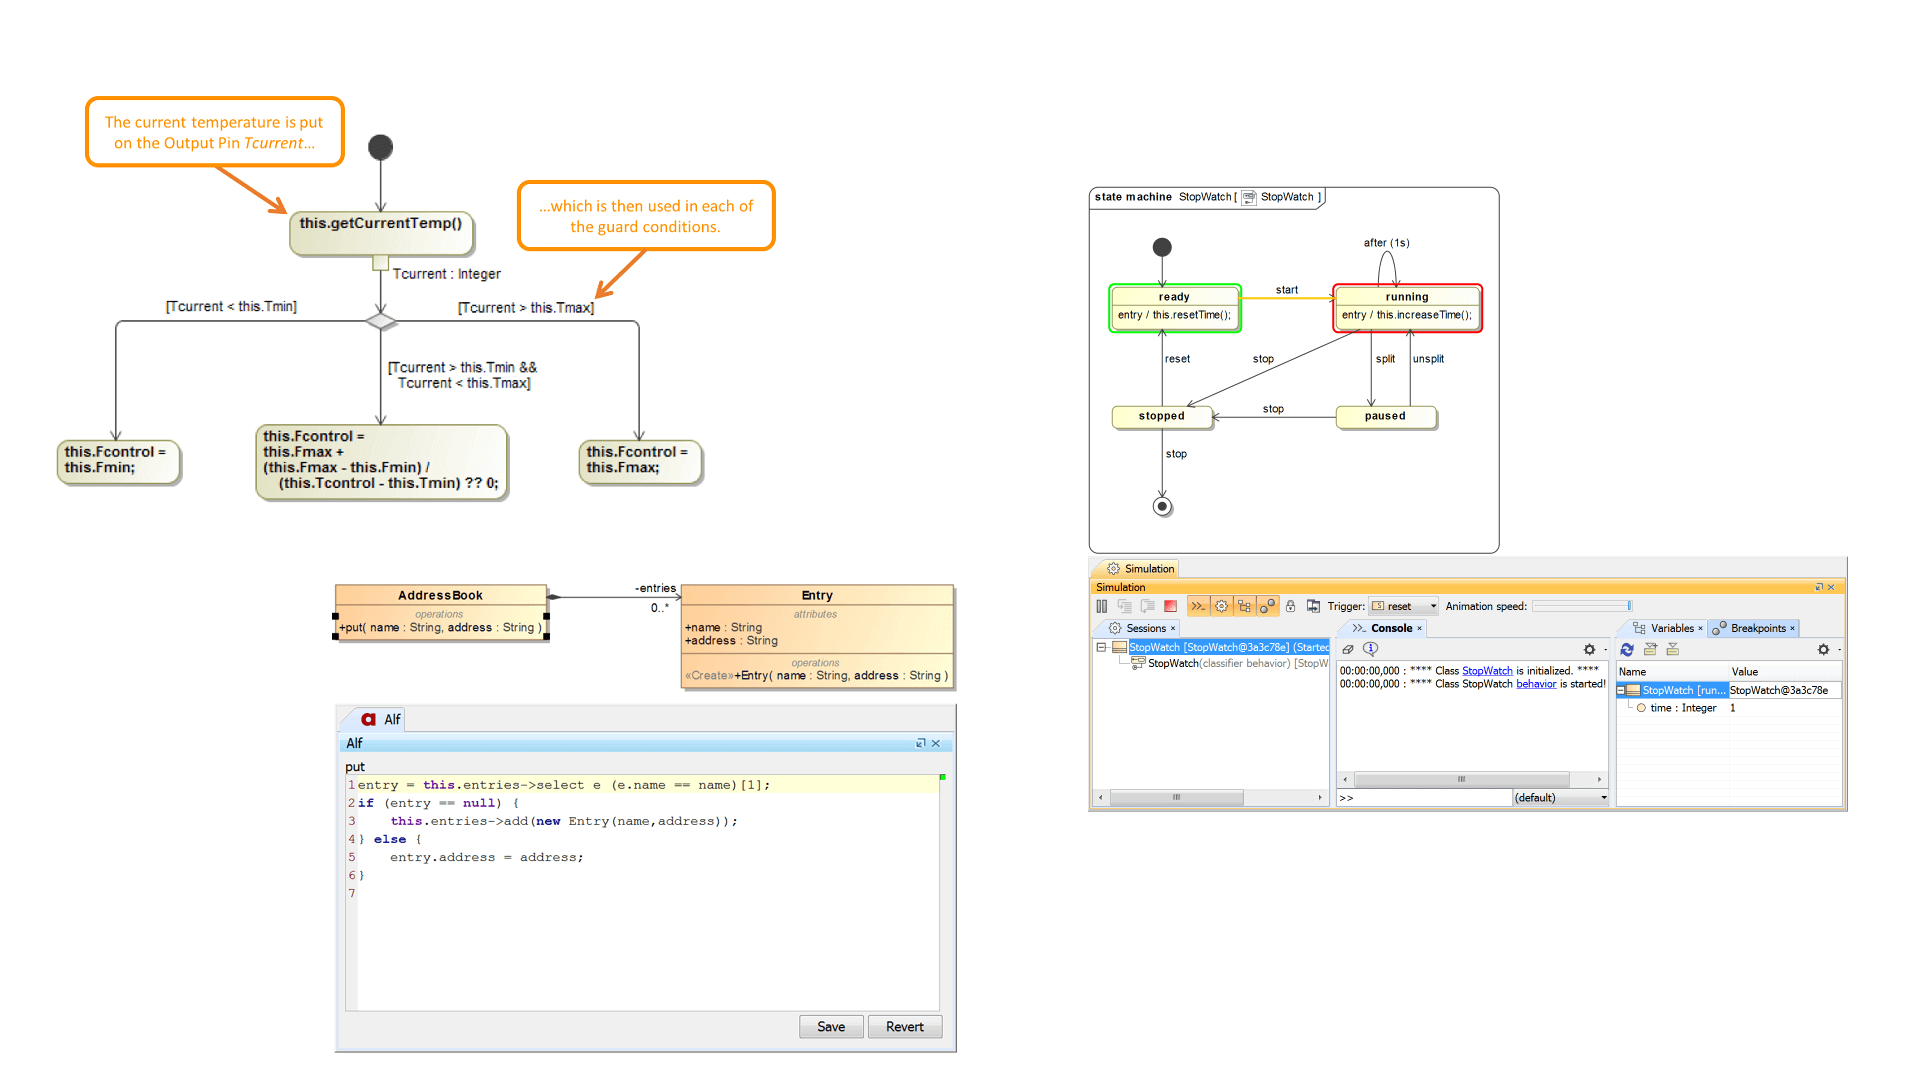Toggle the variables pane tree toolbar button
This screenshot has height=1080, width=1920.
1244,606
